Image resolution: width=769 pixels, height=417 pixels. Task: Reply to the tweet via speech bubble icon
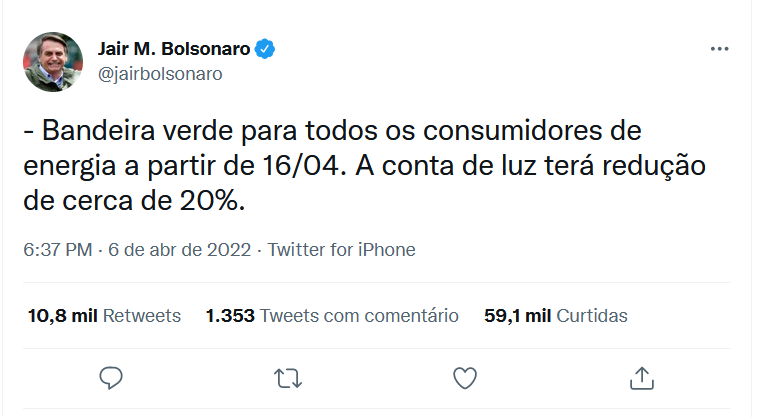pyautogui.click(x=112, y=377)
